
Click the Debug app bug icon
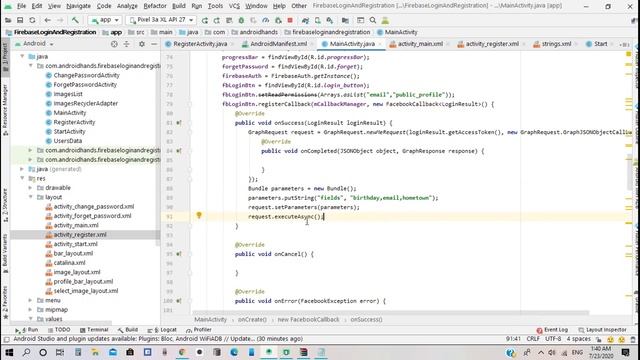click(241, 20)
